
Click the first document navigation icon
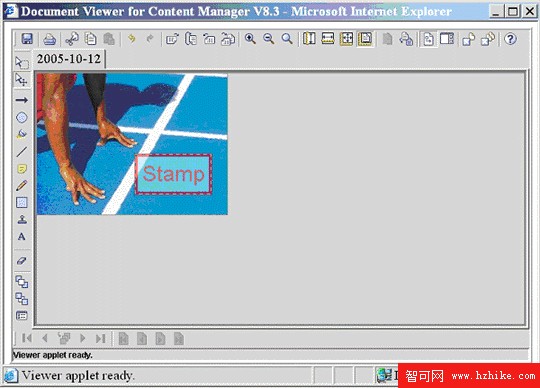point(123,339)
